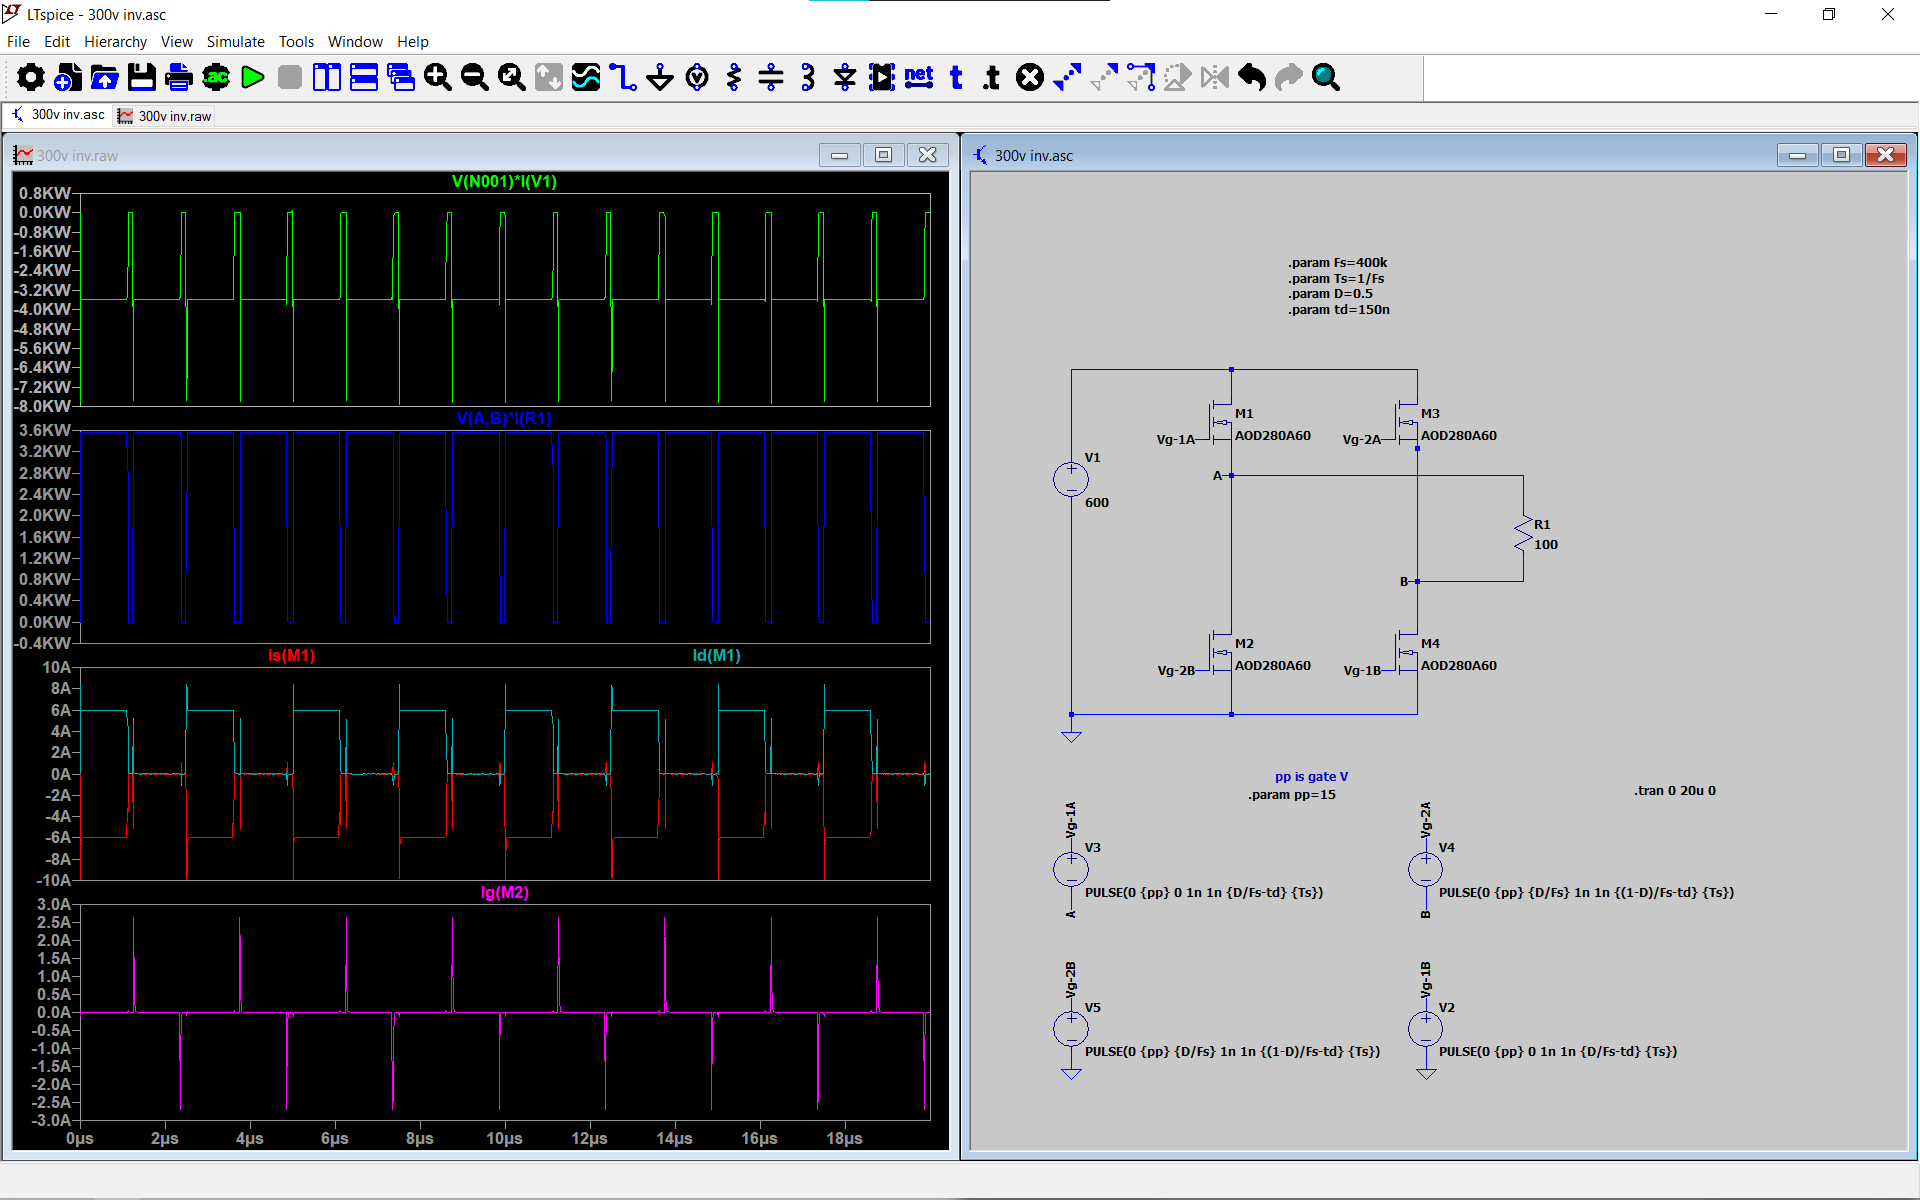Click the Is(M1) trace label
Viewport: 1920px width, 1200px height.
291,655
